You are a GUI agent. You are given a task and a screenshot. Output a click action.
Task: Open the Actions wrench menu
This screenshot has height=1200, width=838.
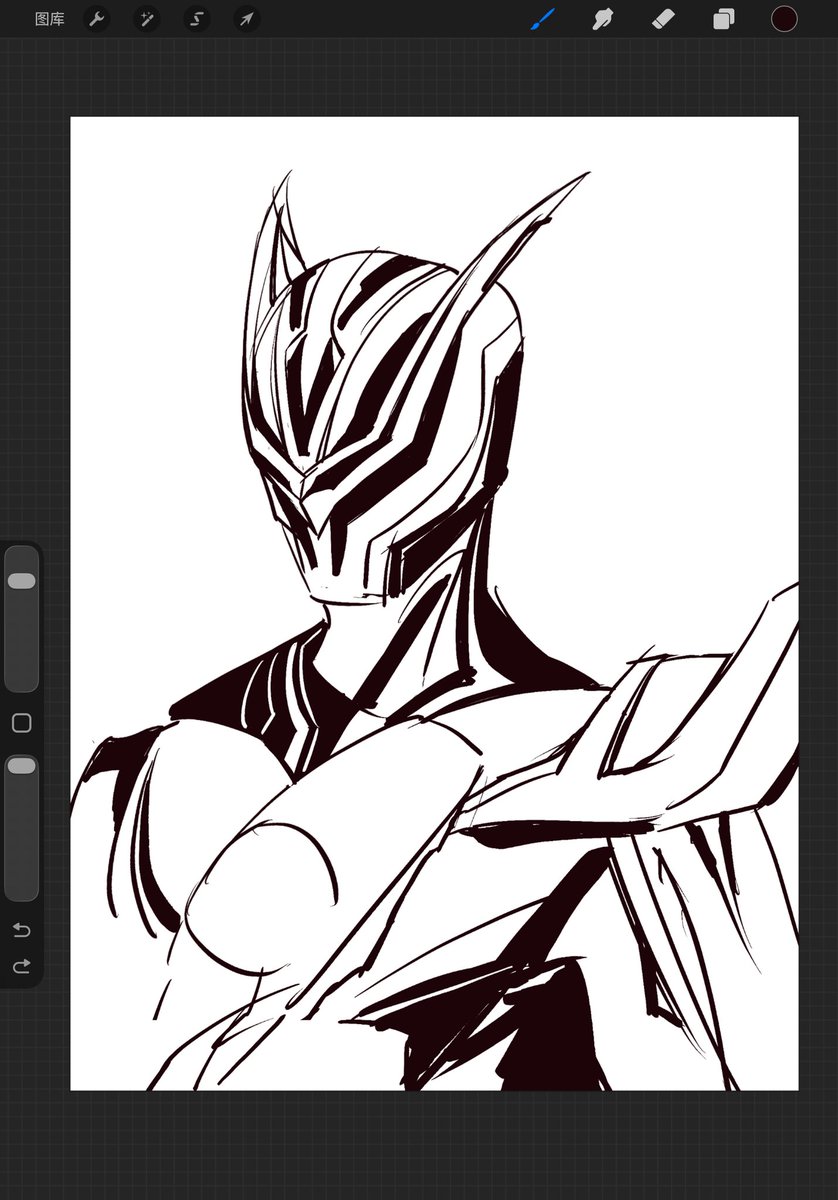pyautogui.click(x=96, y=19)
